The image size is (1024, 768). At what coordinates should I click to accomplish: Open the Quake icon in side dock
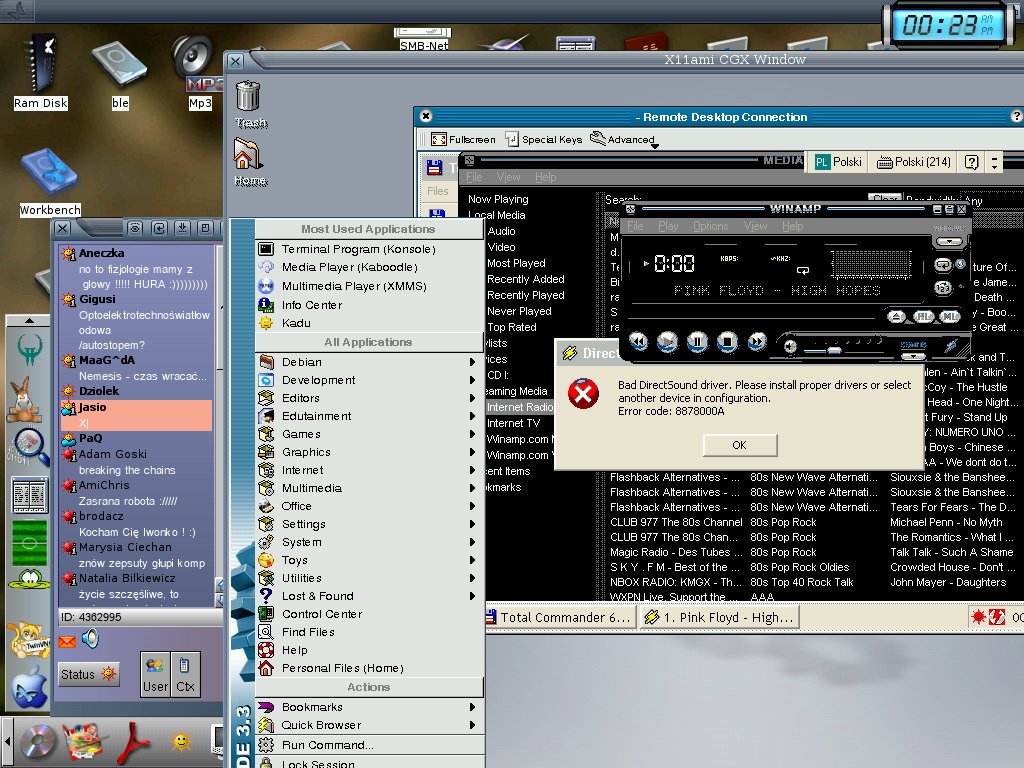pyautogui.click(x=29, y=350)
